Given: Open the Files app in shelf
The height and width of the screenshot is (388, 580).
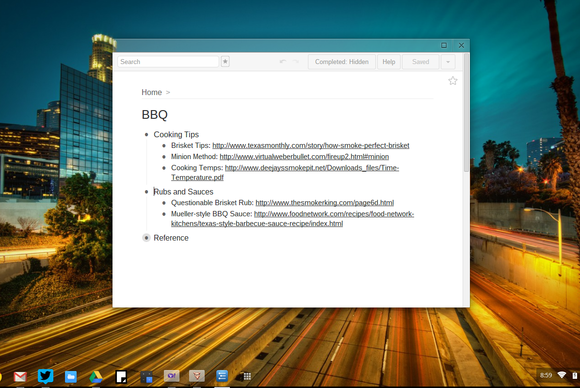Looking at the screenshot, I should click(x=71, y=377).
